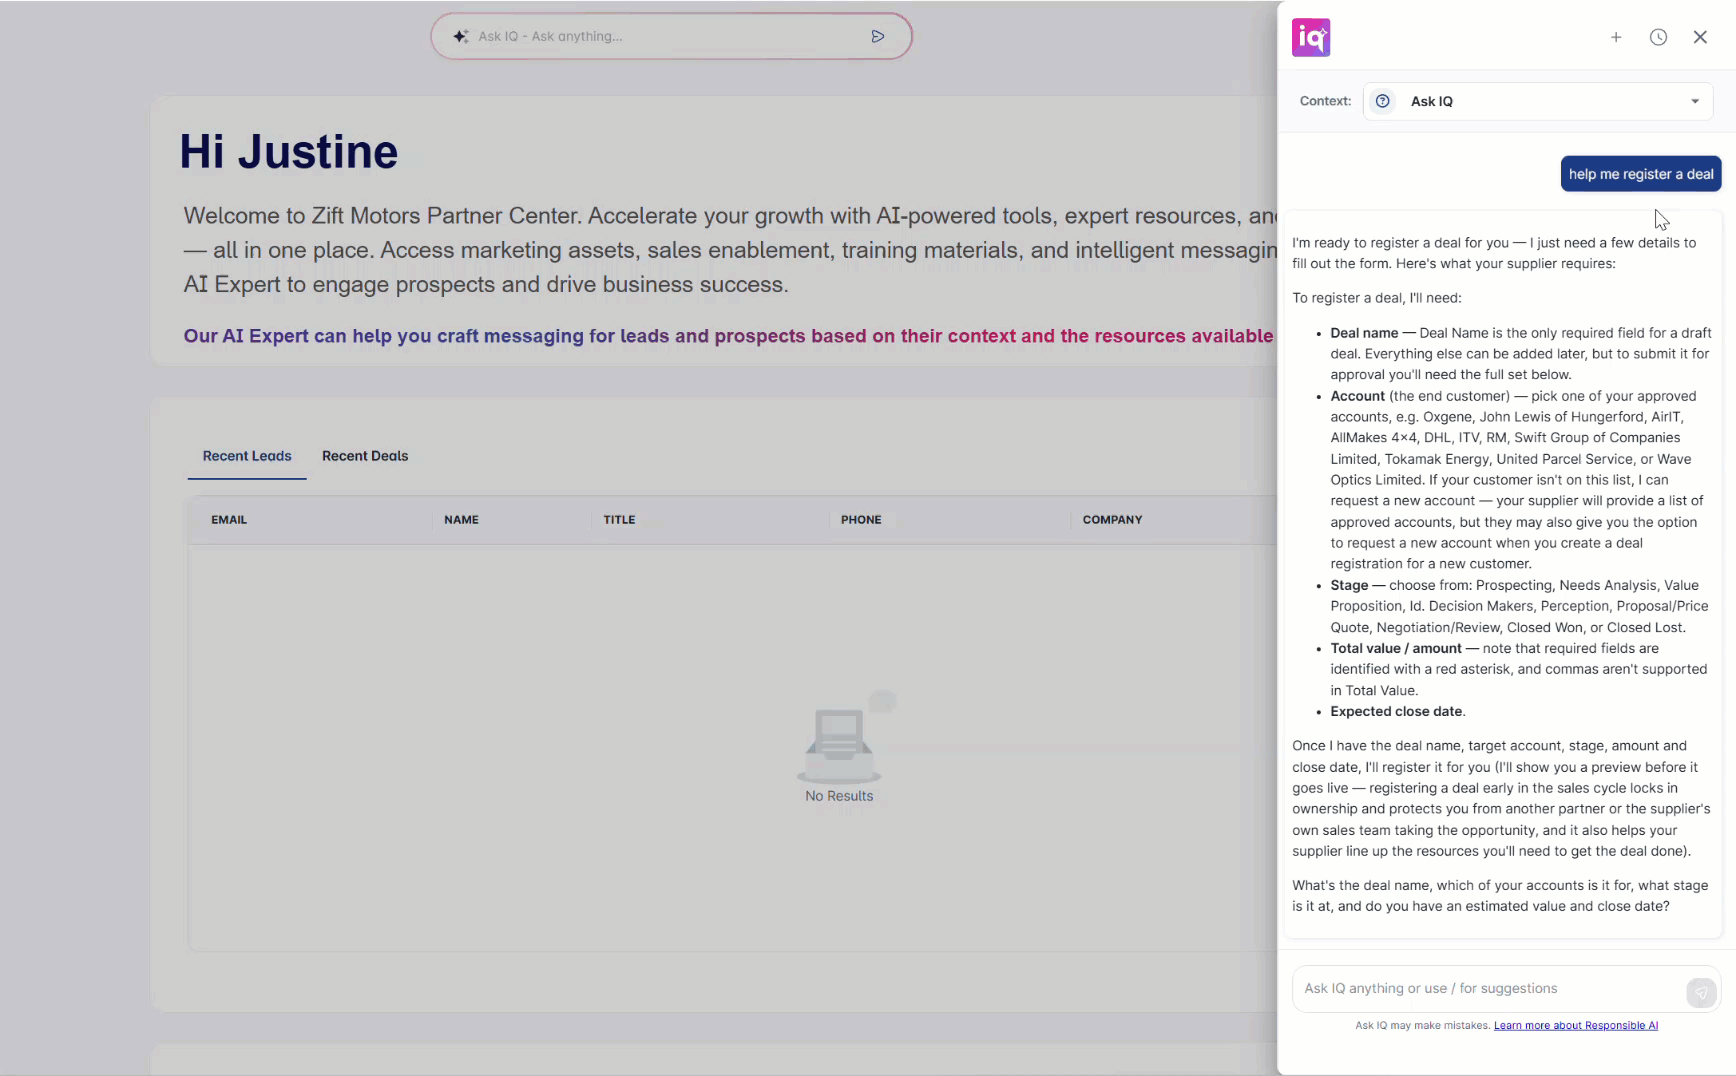Click the 'Total value / amount' bullet heading
This screenshot has width=1736, height=1076.
(x=1396, y=649)
